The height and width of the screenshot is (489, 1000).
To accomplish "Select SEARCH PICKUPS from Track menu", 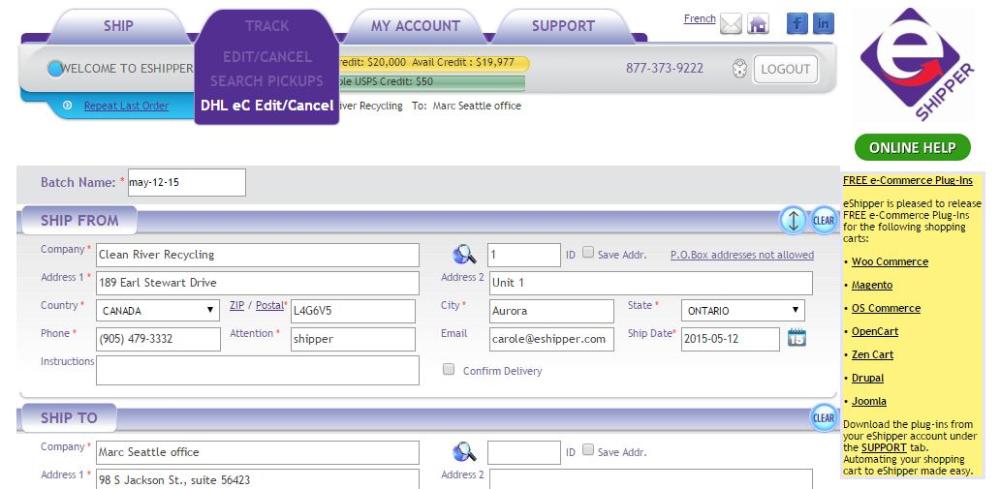I will coord(267,81).
